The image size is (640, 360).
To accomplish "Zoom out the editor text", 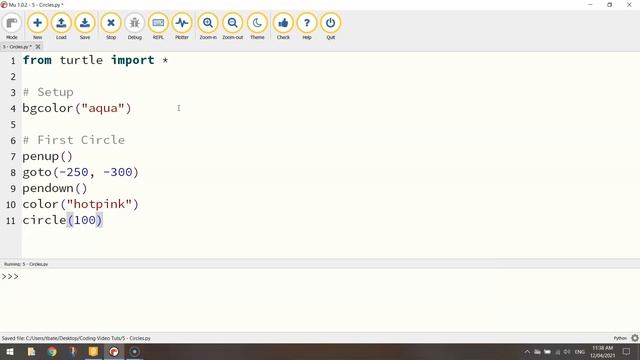I will point(232,27).
